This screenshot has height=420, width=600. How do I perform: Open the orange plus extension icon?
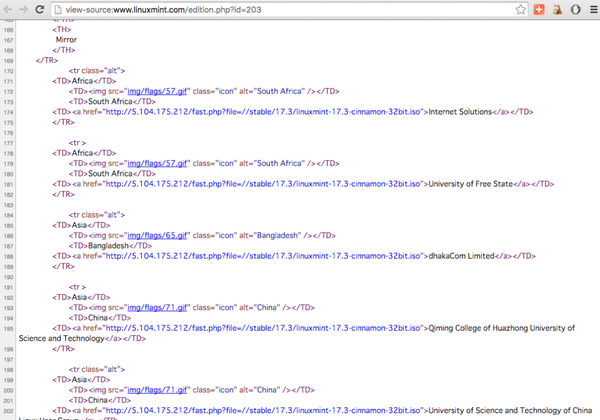(539, 8)
